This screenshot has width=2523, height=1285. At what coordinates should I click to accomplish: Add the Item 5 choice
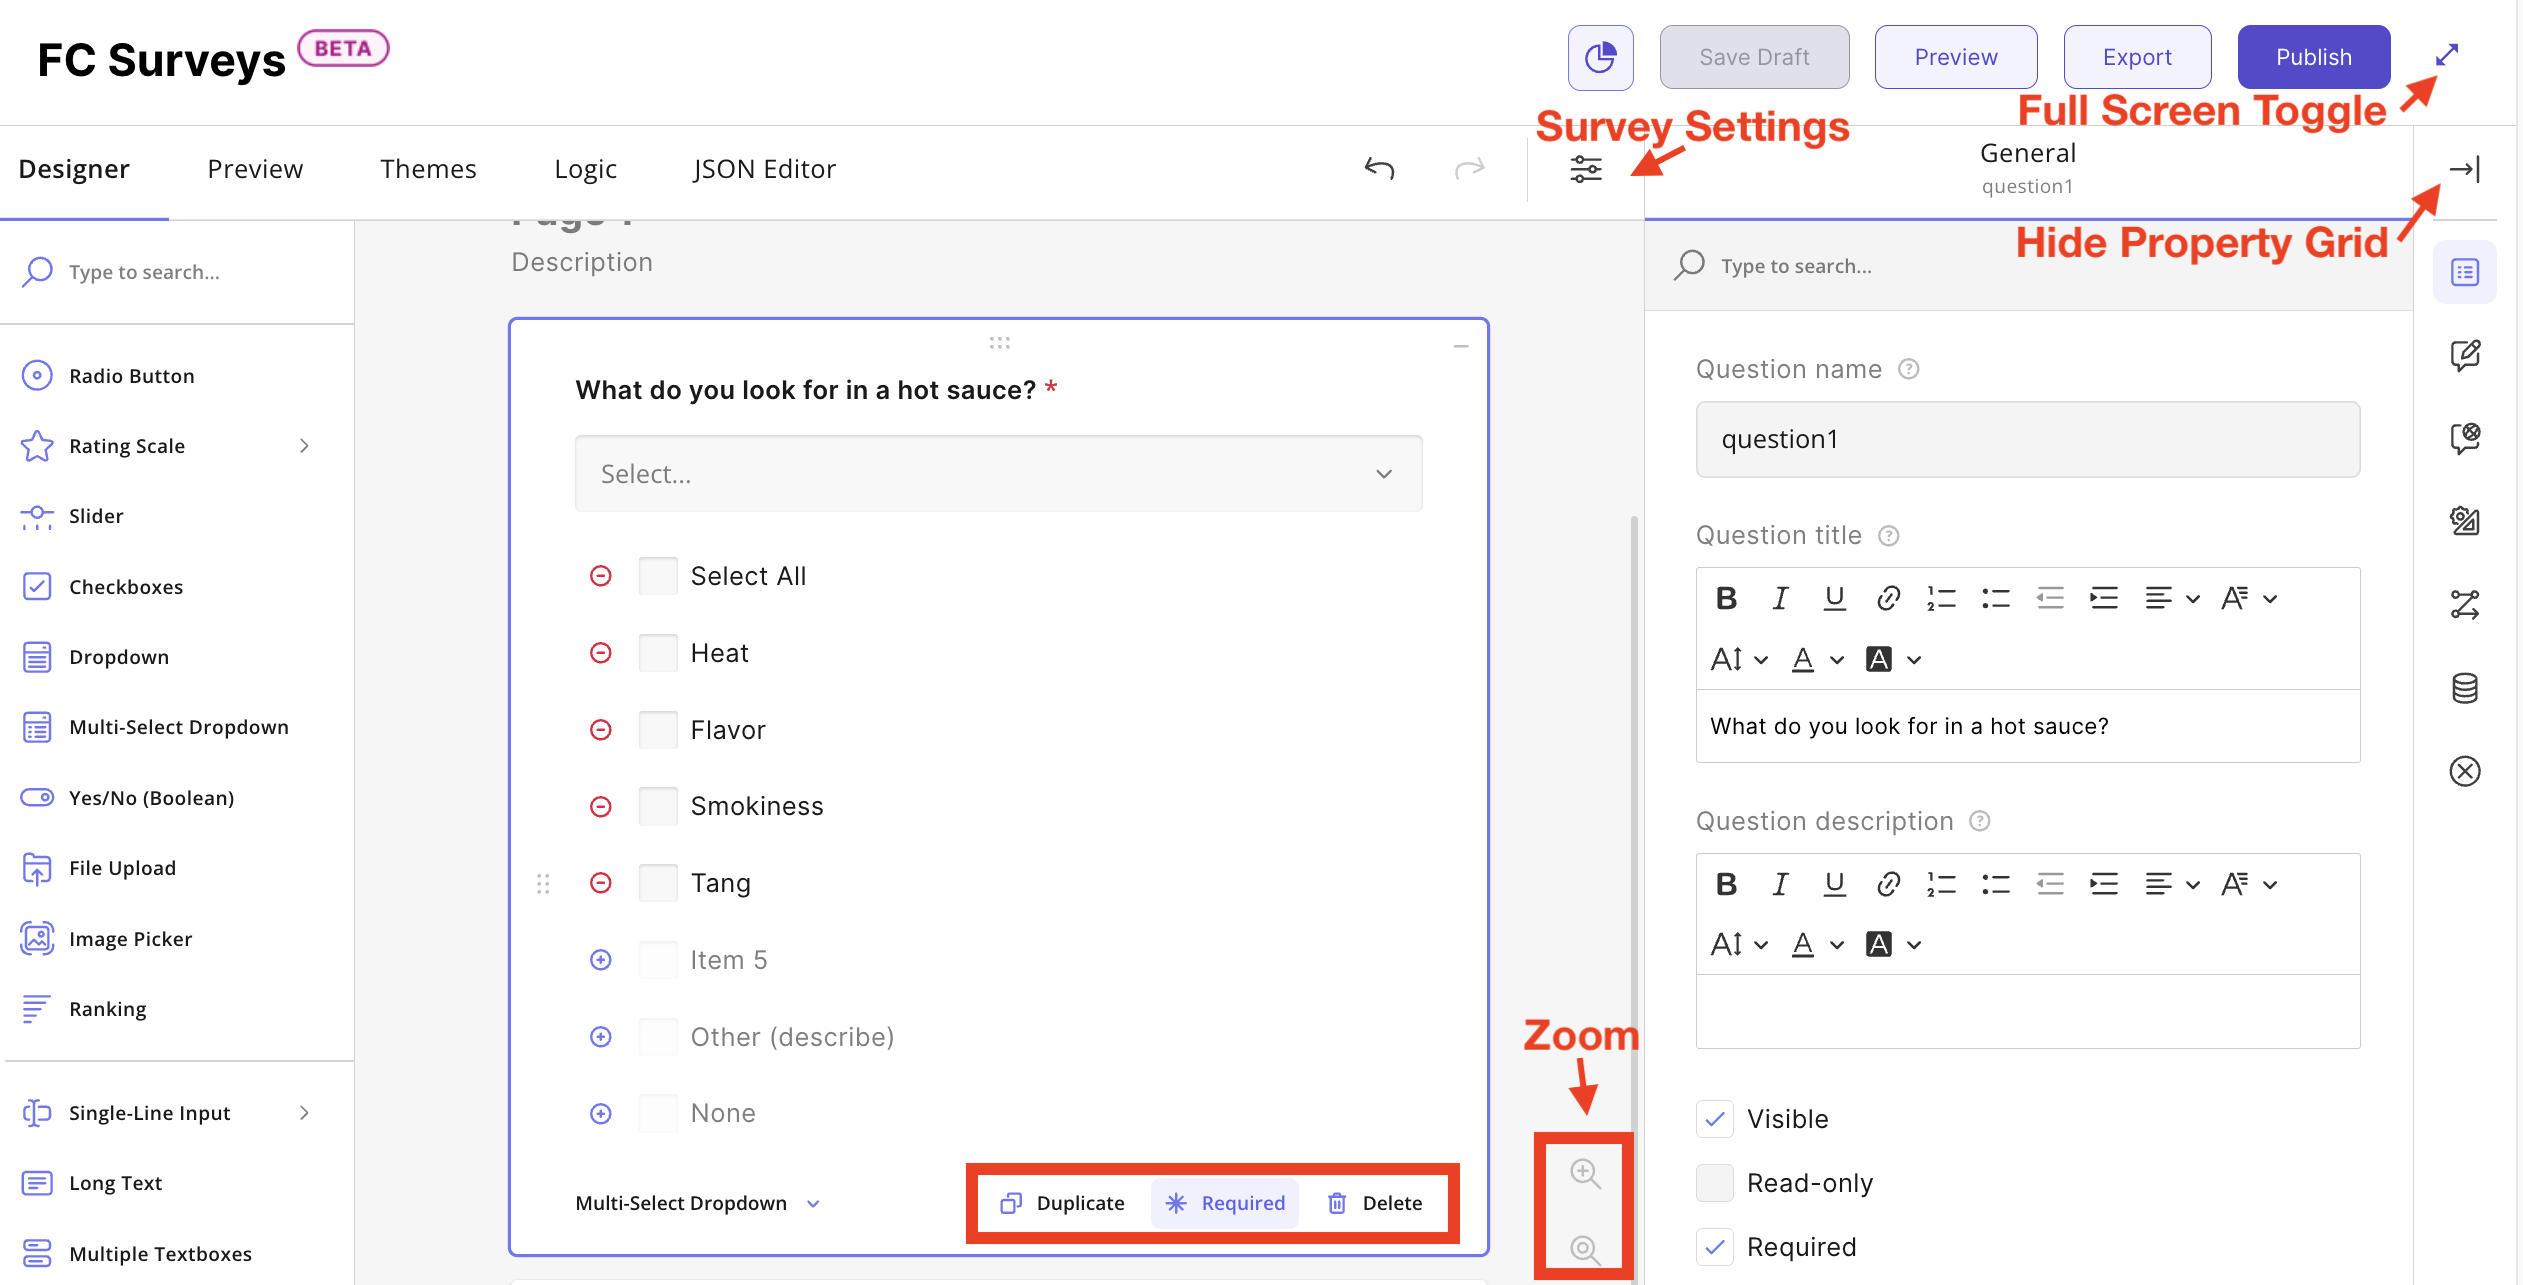[x=600, y=960]
